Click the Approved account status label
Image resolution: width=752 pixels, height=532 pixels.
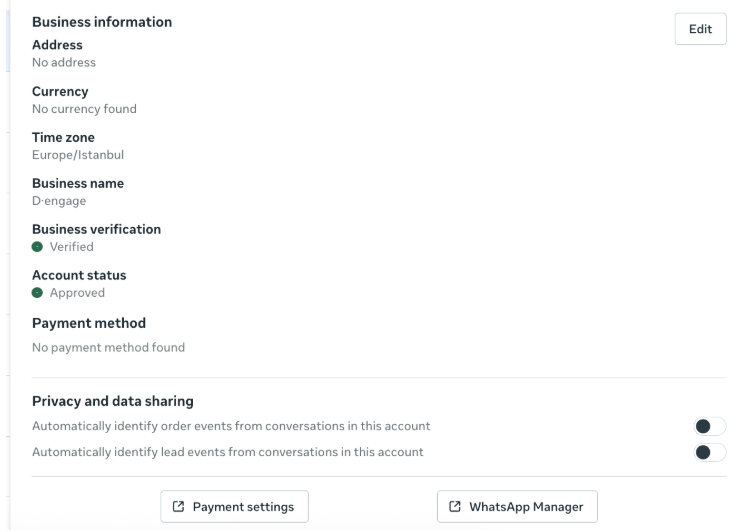click(x=77, y=294)
